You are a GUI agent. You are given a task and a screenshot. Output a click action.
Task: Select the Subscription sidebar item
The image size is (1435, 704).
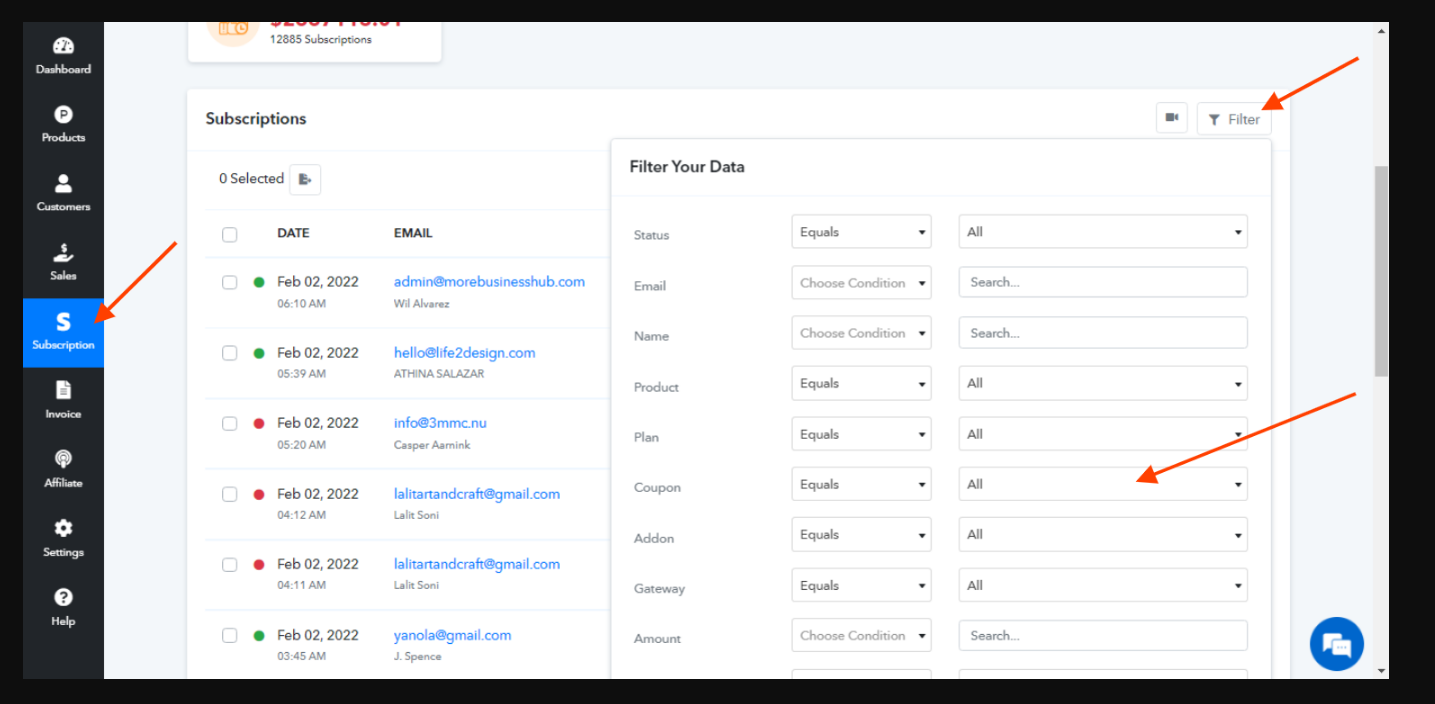(63, 333)
